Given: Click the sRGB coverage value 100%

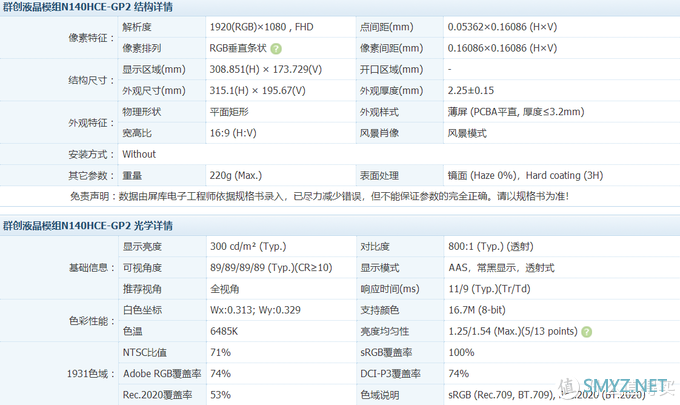Looking at the screenshot, I should point(461,353).
